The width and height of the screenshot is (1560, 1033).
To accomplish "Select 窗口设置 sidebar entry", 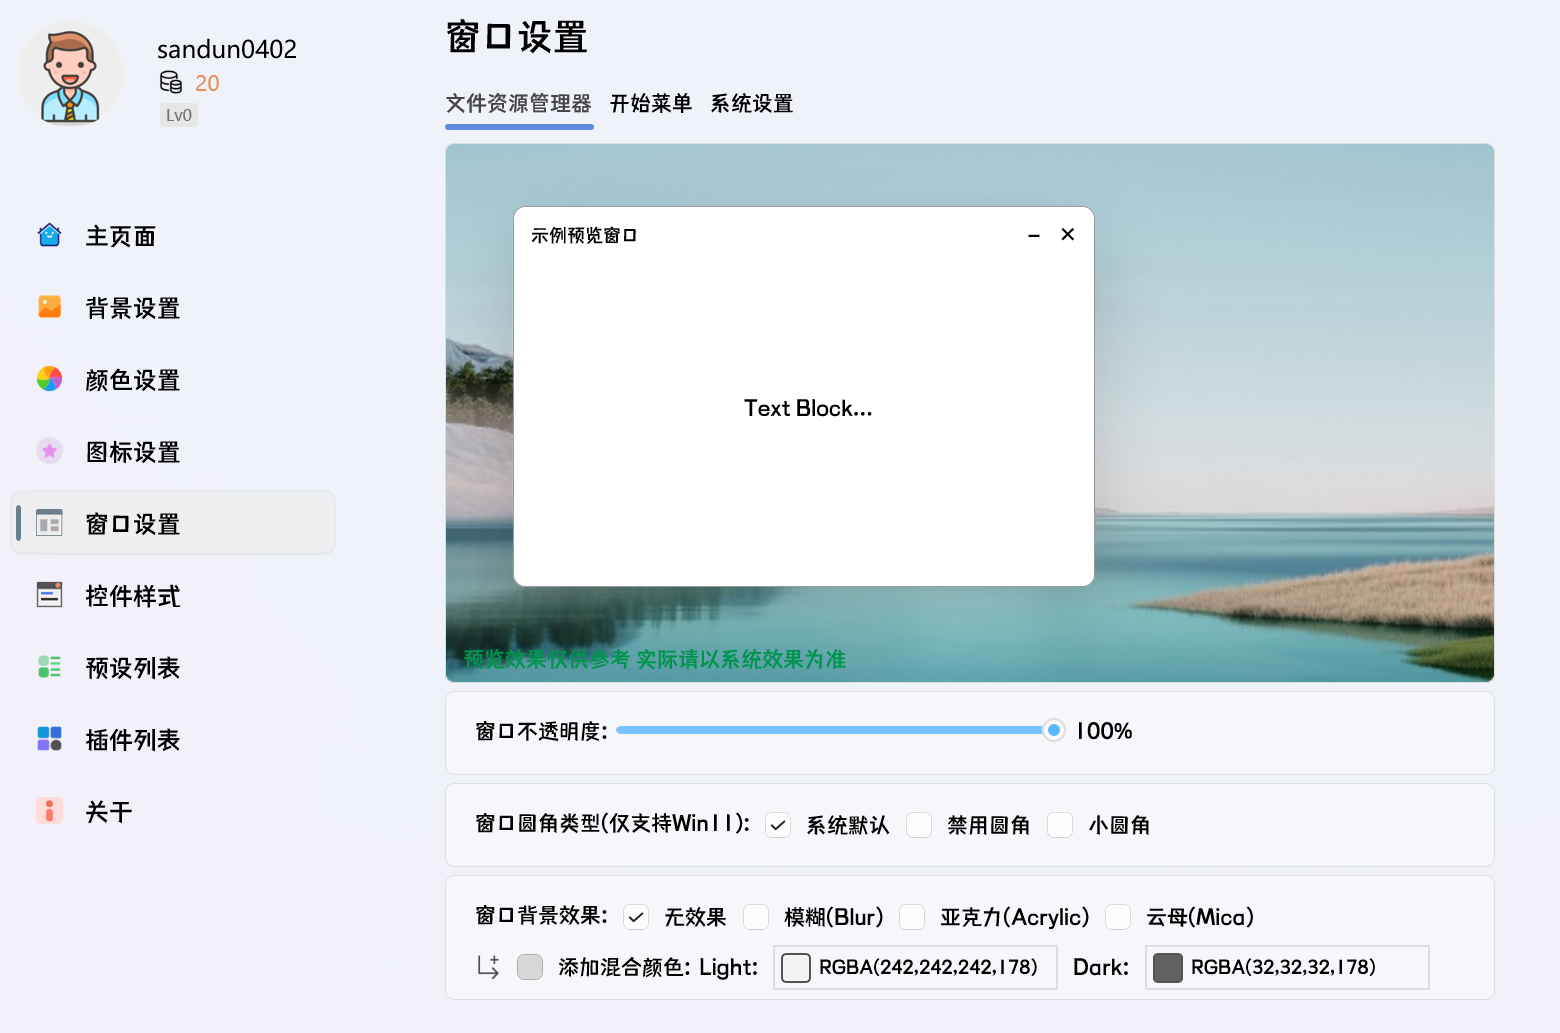I will point(172,523).
